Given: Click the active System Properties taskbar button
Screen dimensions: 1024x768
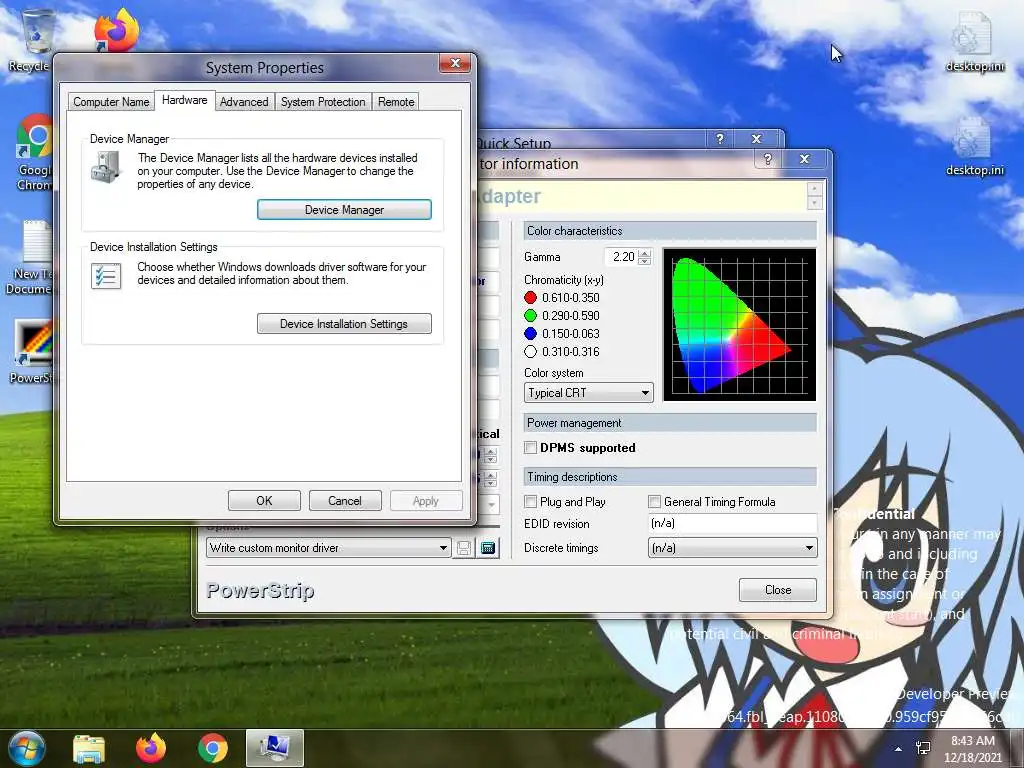Looking at the screenshot, I should click(x=275, y=748).
